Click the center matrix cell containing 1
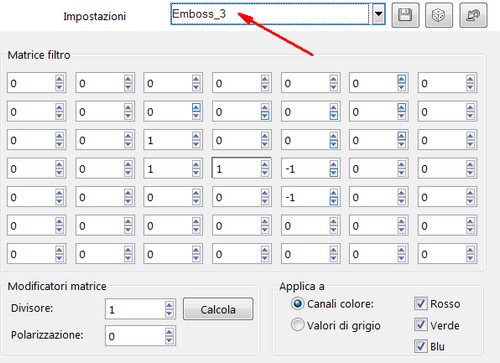 click(236, 168)
